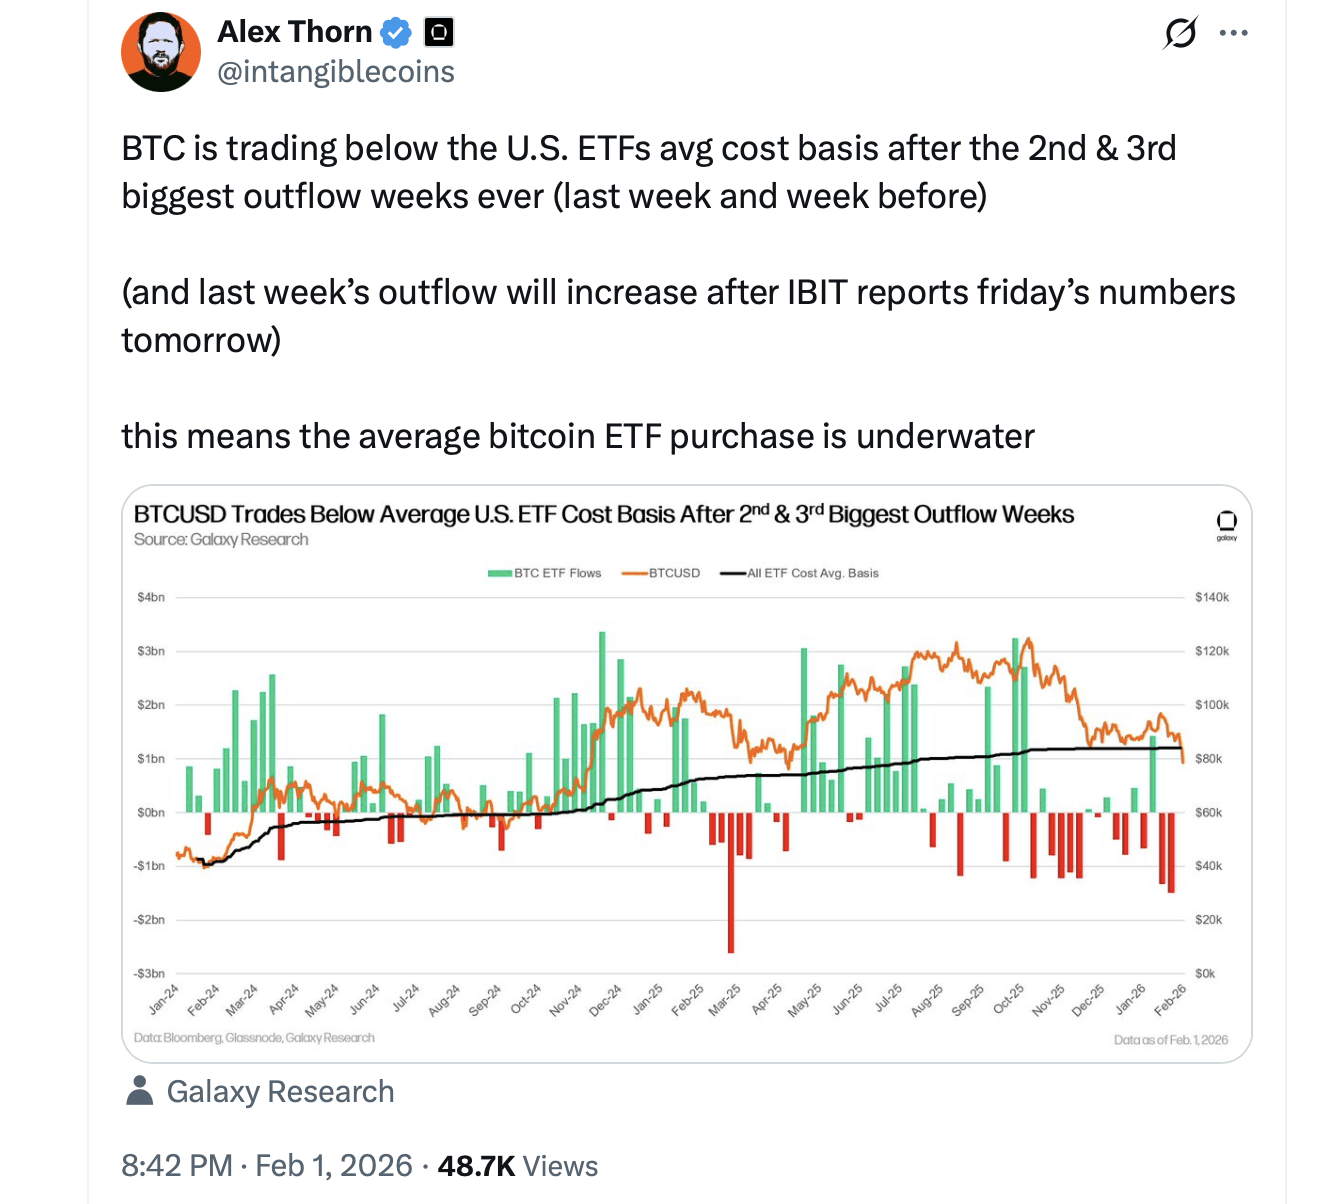Image resolution: width=1338 pixels, height=1204 pixels.
Task: Open the Grok slashed-circle icon
Action: click(x=1180, y=34)
